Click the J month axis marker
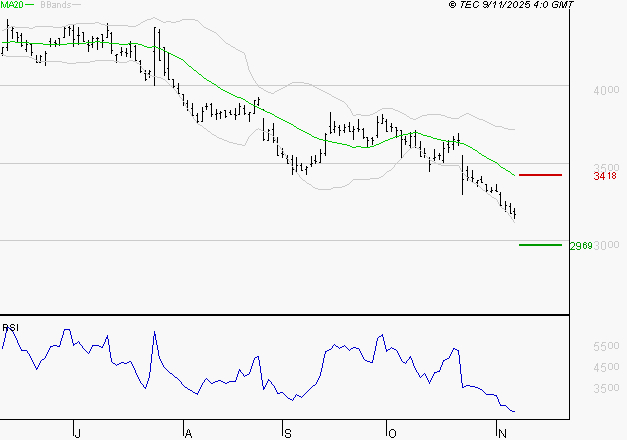This screenshot has height=440, width=627. coord(78,433)
